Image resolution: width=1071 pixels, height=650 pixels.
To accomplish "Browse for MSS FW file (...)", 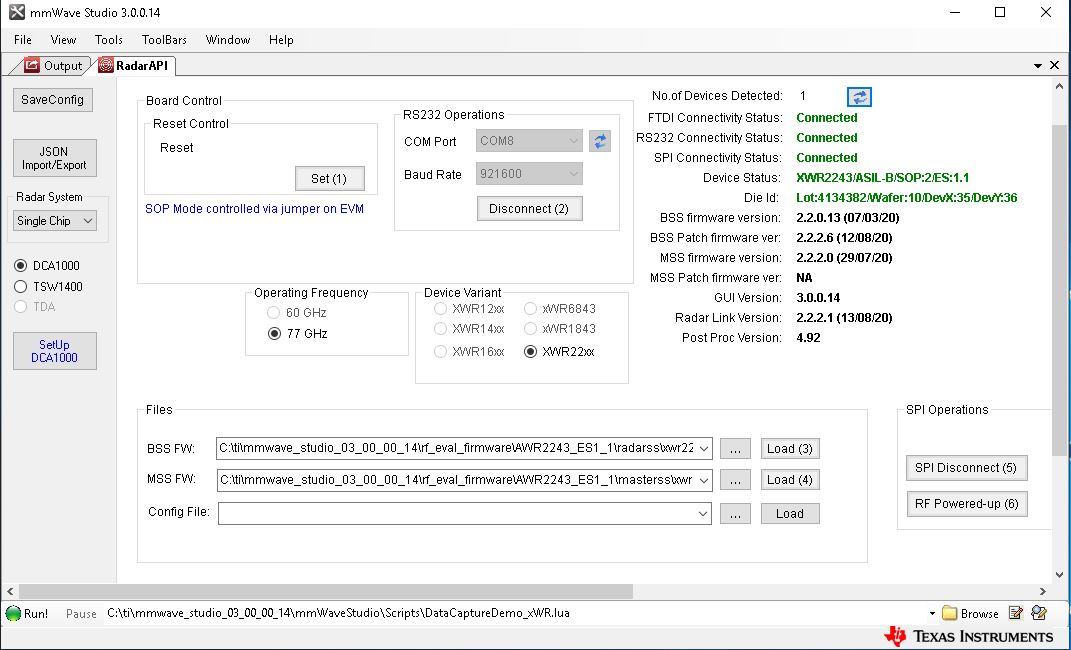I will tap(735, 480).
